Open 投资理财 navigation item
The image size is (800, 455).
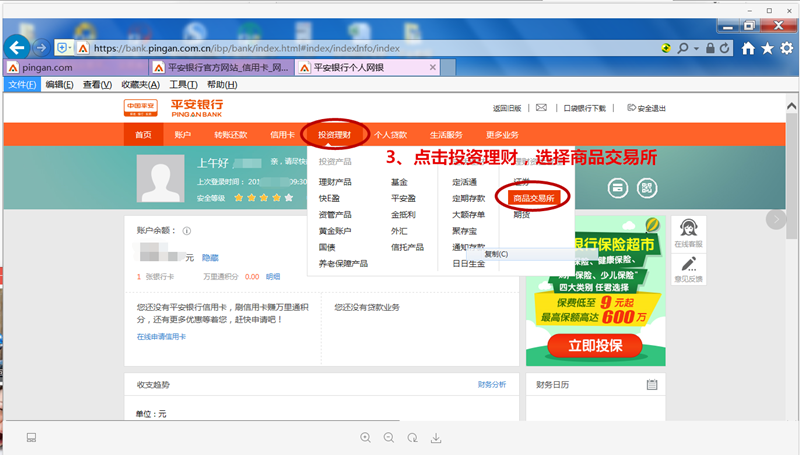coord(334,135)
